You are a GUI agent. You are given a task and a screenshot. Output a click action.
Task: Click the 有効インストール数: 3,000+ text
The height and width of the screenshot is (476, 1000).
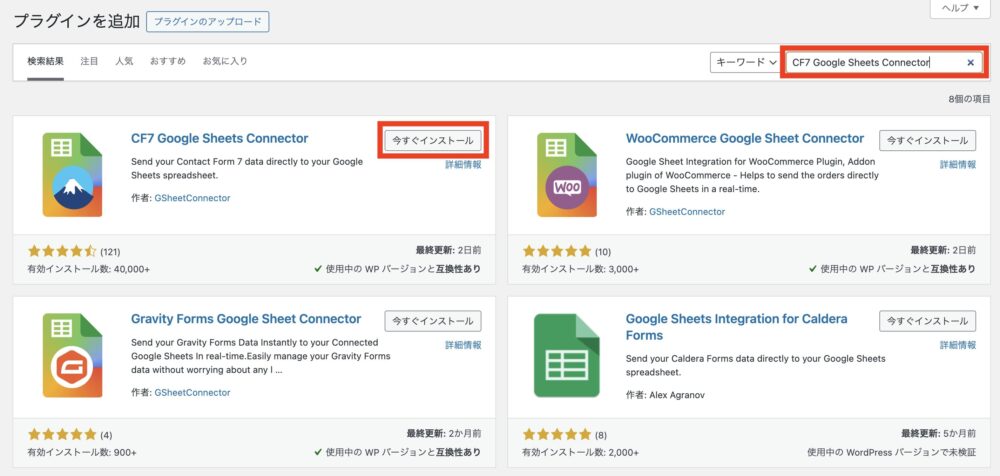tap(580, 269)
